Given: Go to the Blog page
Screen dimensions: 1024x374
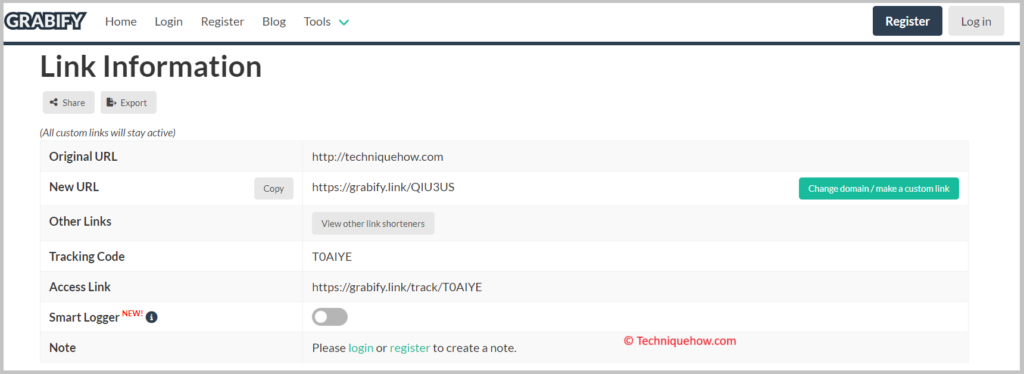Looking at the screenshot, I should click(274, 22).
